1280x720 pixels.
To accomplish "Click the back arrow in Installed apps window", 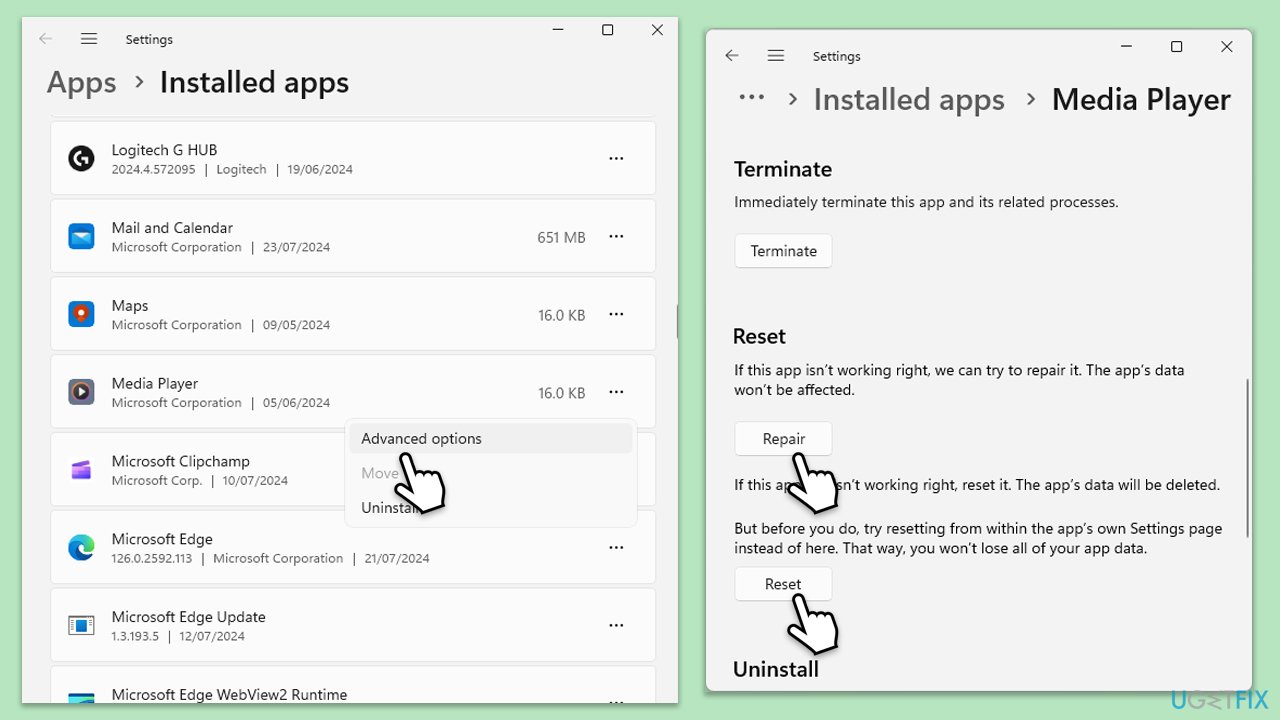I will 45,39.
